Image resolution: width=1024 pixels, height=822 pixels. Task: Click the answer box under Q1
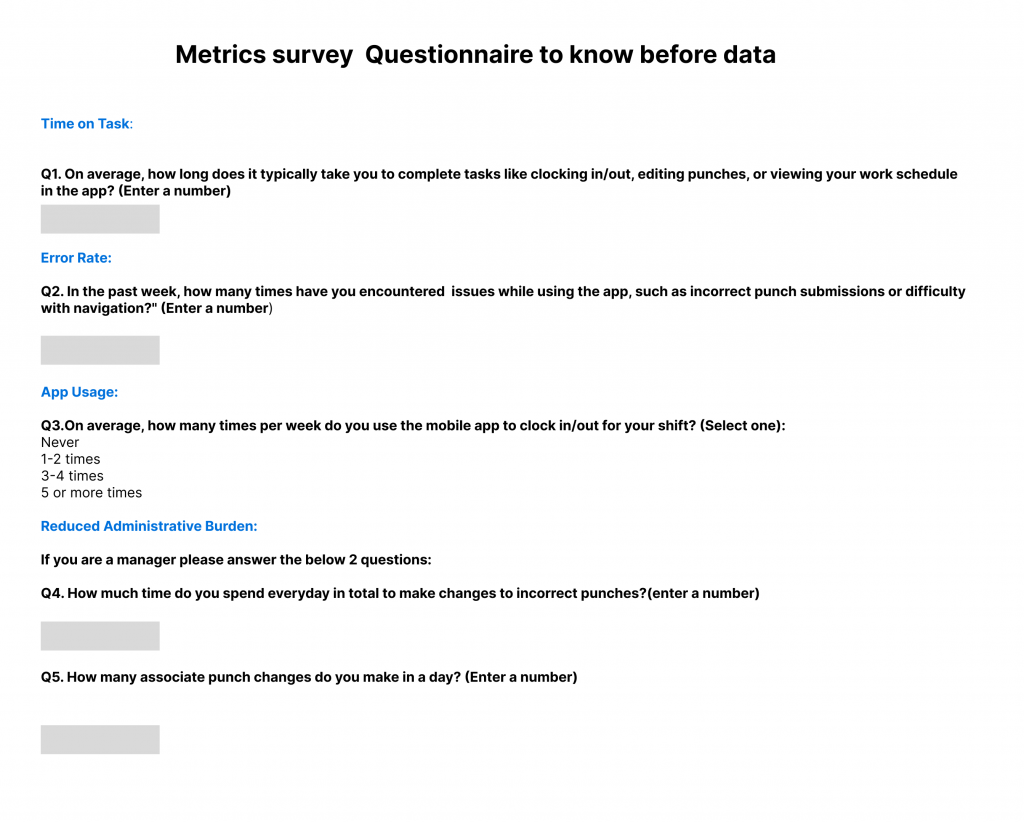100,219
